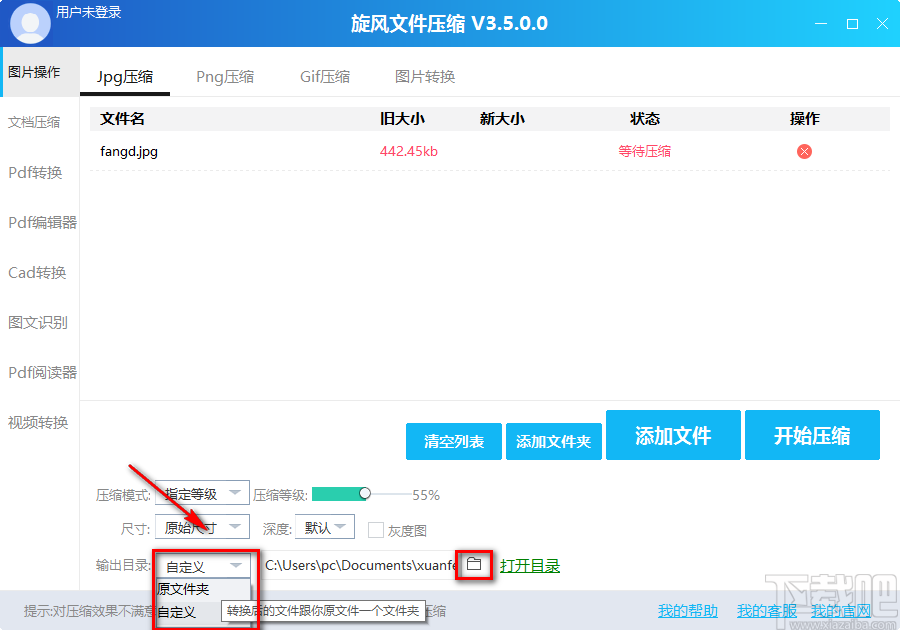This screenshot has width=900, height=630.
Task: Open the Pdf转换 panel in sidebar
Action: 36,172
